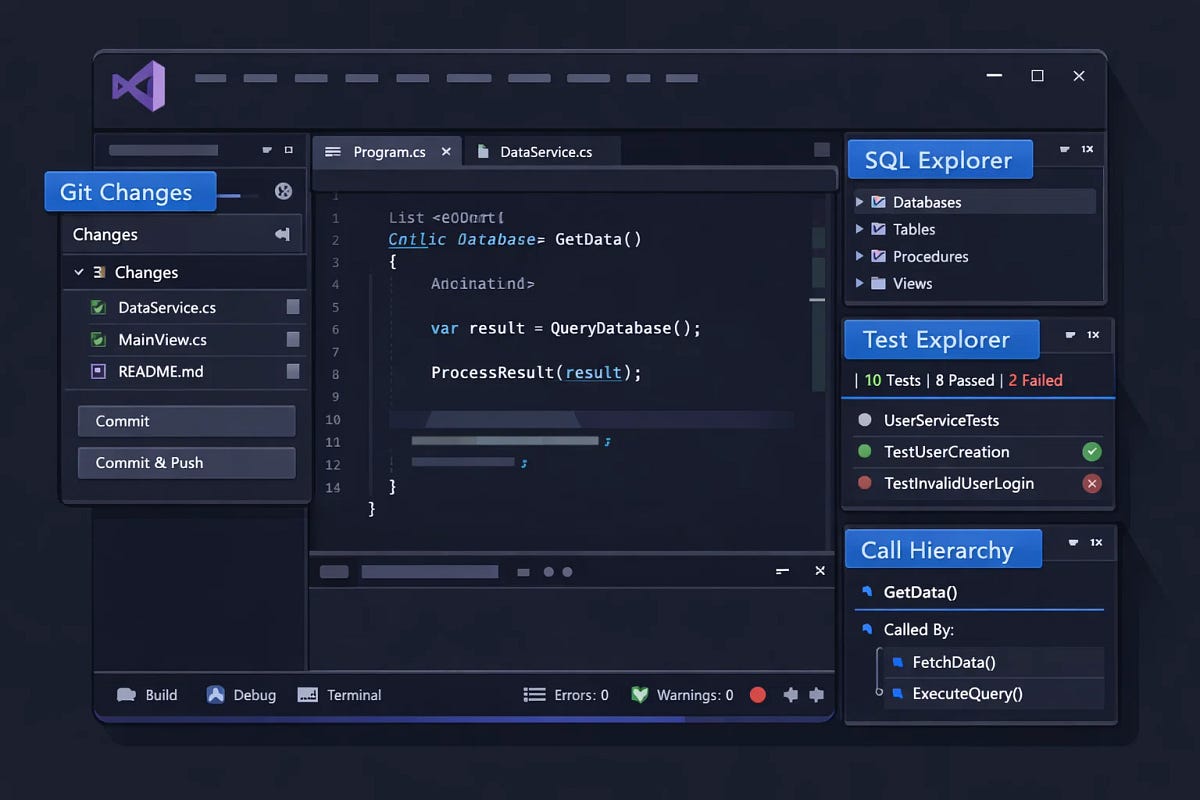Collapse the Changes section in Git Changes
The height and width of the screenshot is (800, 1200).
(77, 271)
